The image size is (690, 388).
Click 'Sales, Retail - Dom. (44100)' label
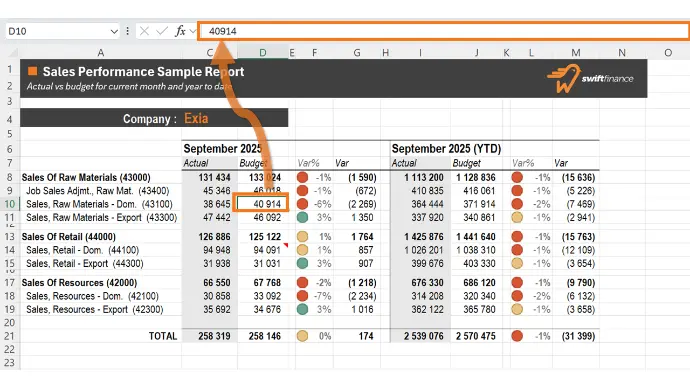pyautogui.click(x=82, y=250)
